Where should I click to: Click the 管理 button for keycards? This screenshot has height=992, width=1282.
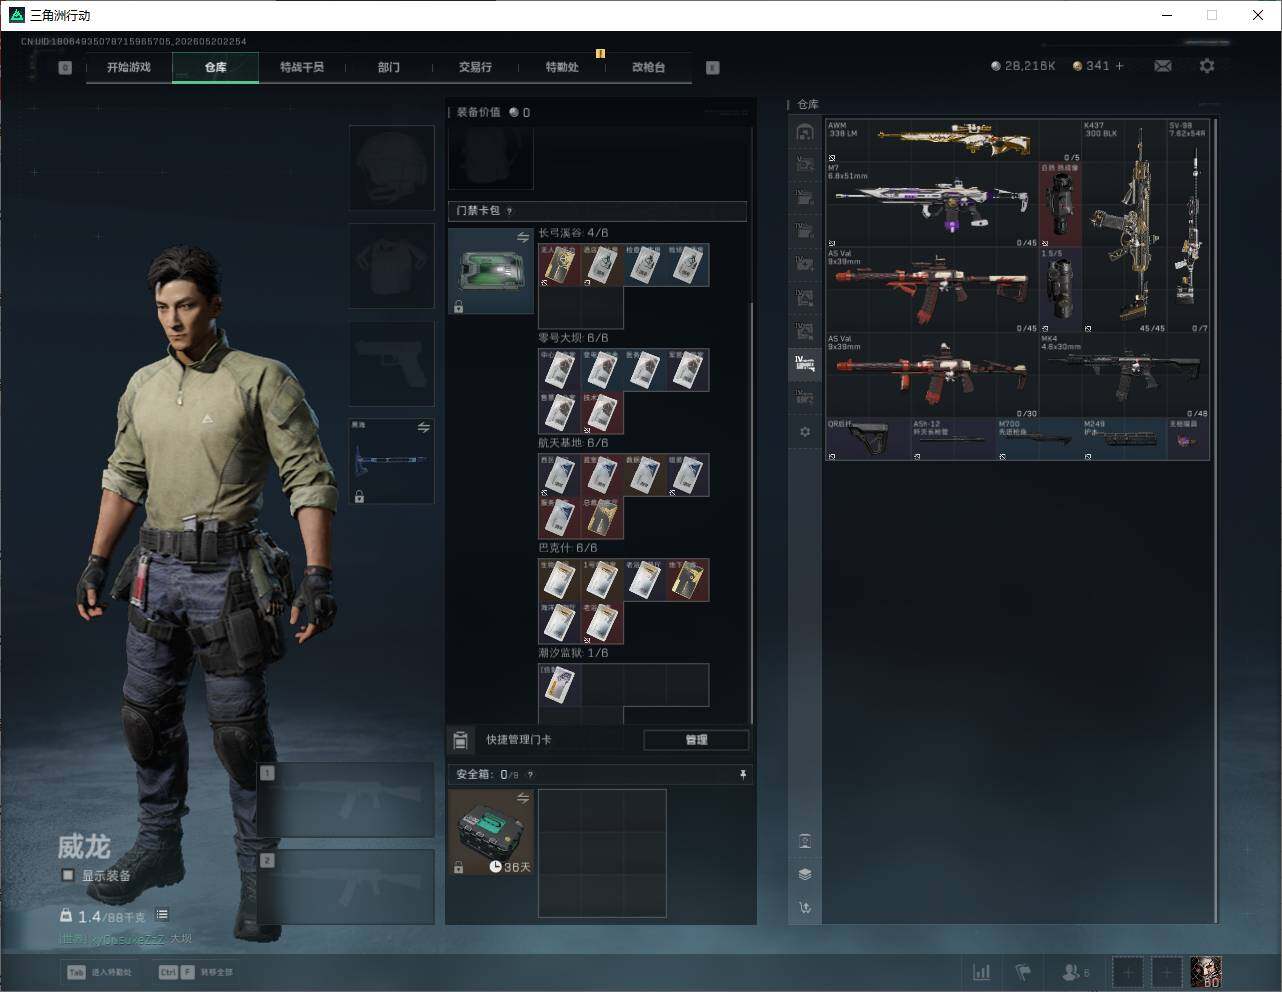point(696,740)
